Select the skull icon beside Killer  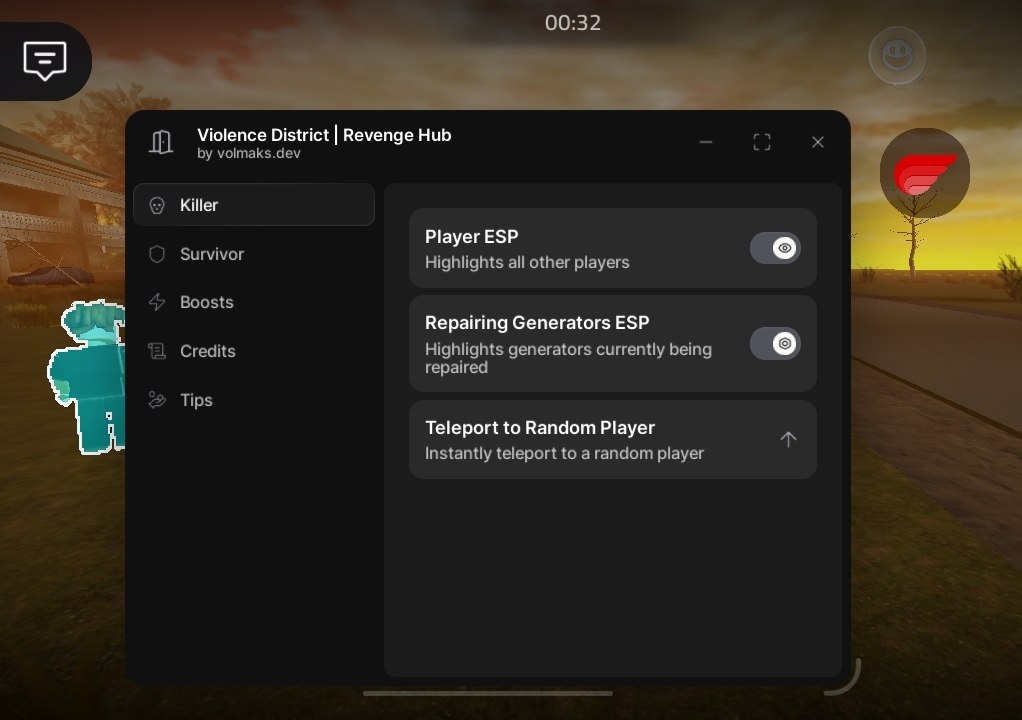156,205
